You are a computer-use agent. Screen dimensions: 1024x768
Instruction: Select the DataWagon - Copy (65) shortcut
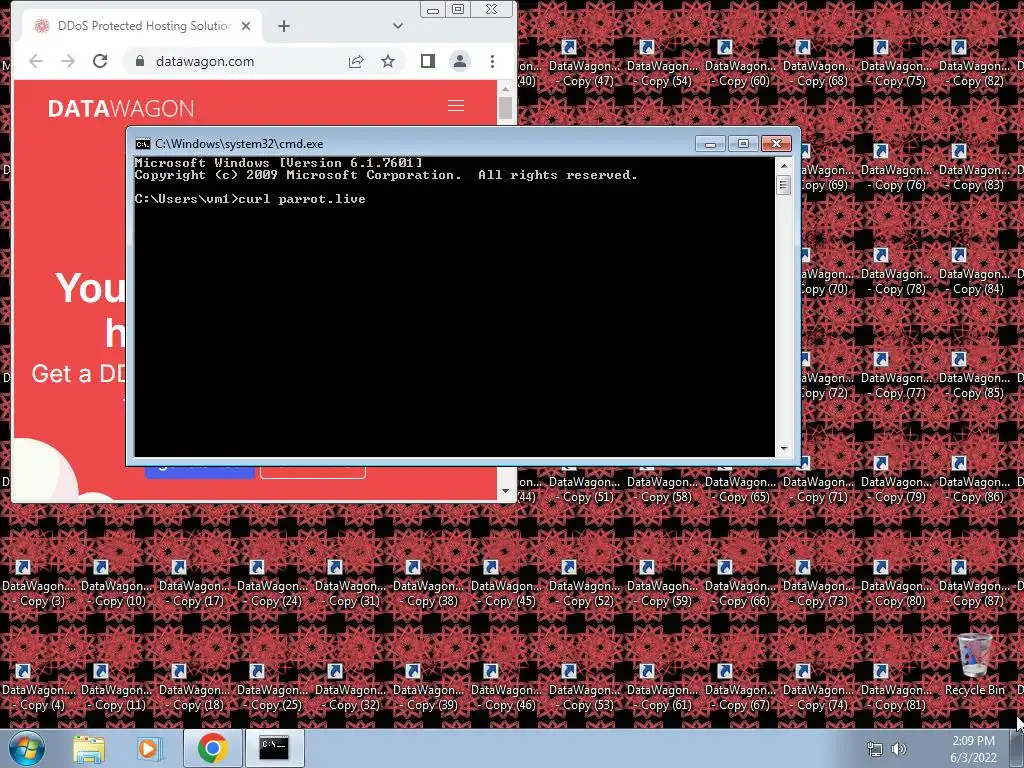point(740,488)
